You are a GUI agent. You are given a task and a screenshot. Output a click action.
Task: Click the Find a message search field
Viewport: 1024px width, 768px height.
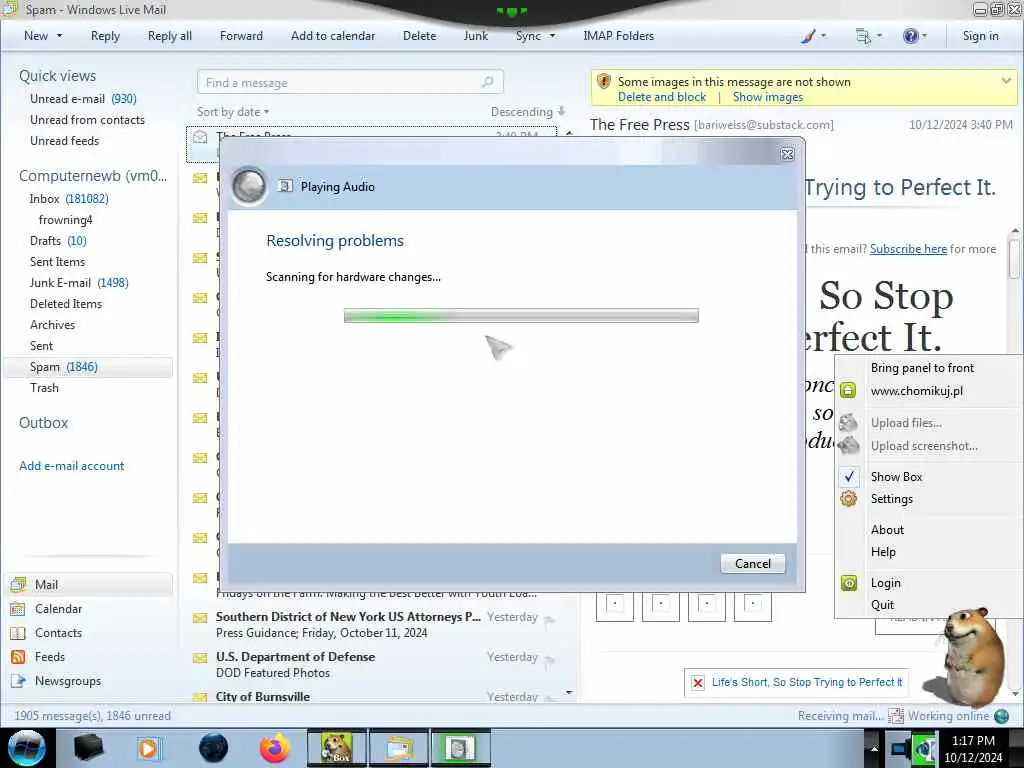[x=350, y=82]
